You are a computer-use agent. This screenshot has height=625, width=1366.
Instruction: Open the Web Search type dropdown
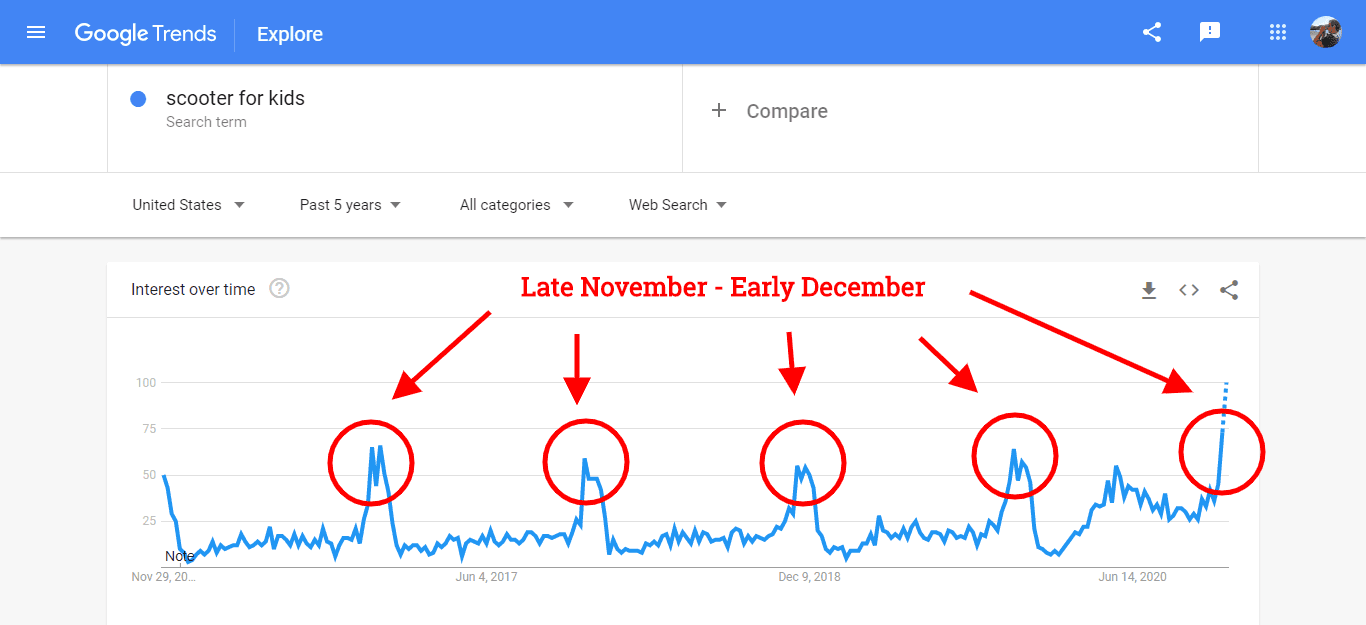[677, 205]
